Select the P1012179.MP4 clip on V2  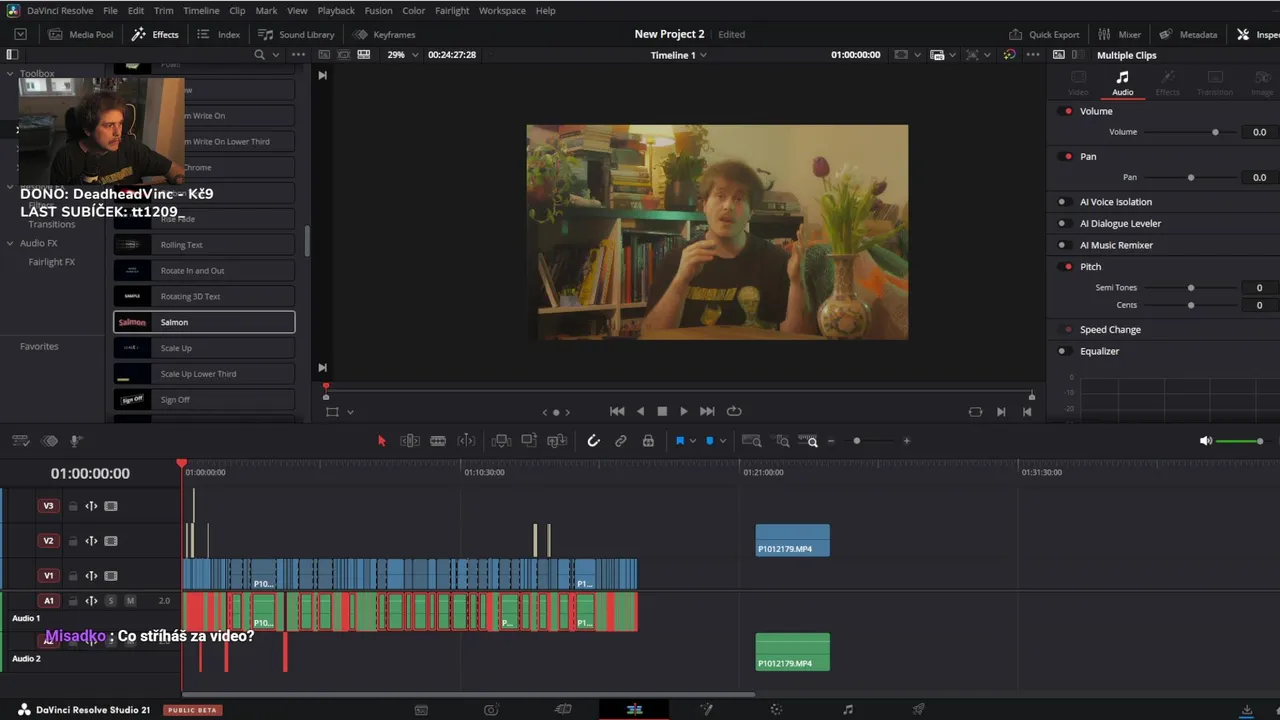(792, 540)
